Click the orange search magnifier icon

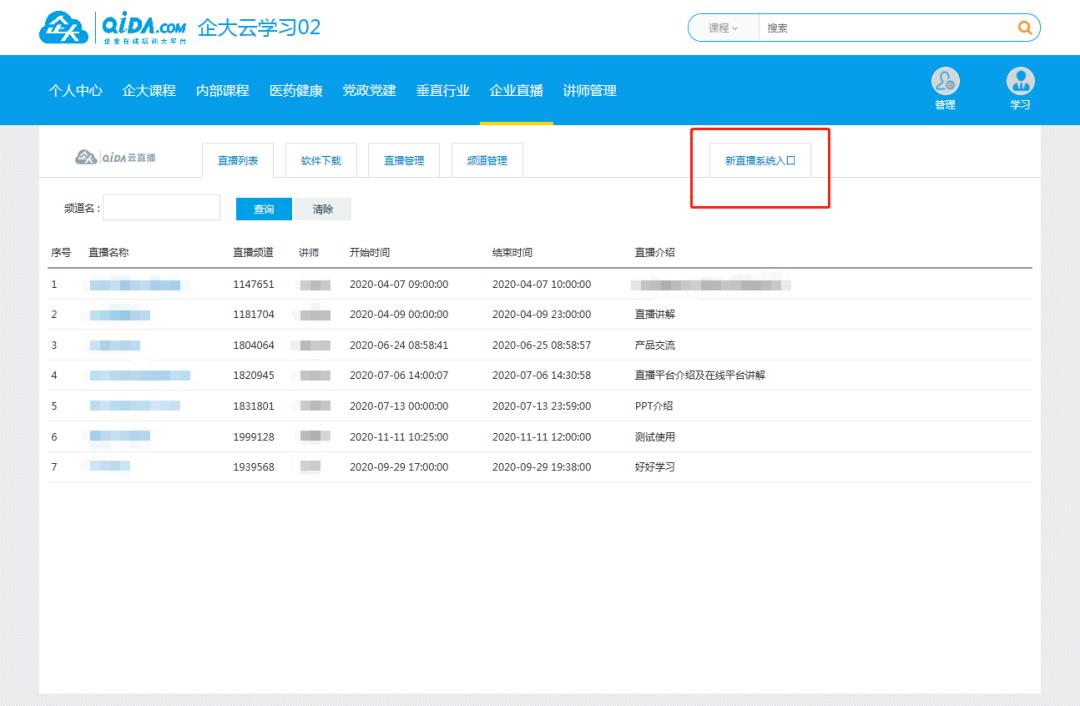pyautogui.click(x=1024, y=28)
